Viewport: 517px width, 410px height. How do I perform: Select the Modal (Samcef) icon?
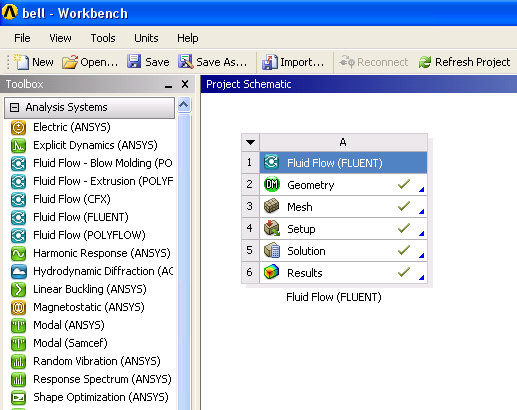tap(18, 343)
